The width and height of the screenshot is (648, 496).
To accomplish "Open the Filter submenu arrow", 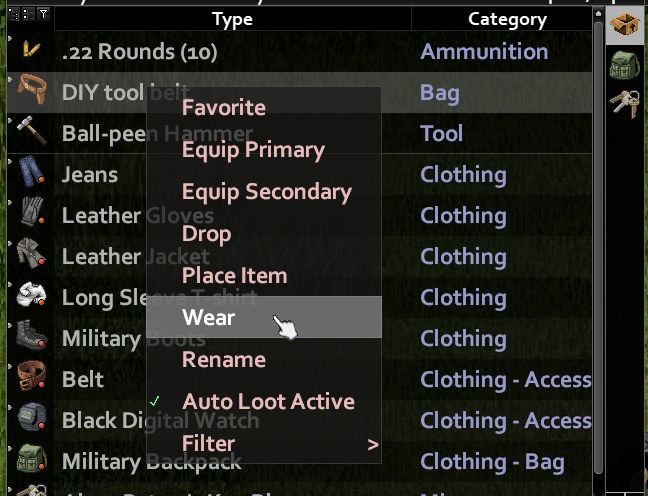I will point(373,445).
